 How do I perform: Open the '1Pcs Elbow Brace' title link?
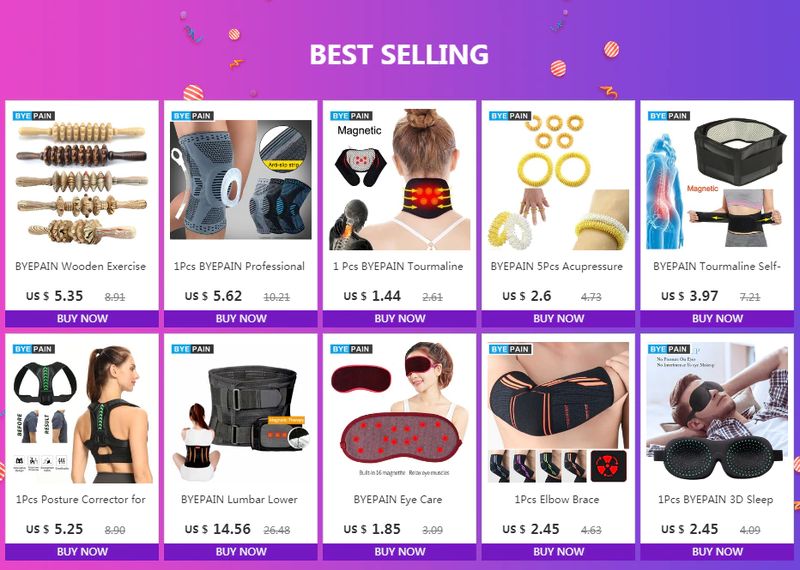point(557,500)
